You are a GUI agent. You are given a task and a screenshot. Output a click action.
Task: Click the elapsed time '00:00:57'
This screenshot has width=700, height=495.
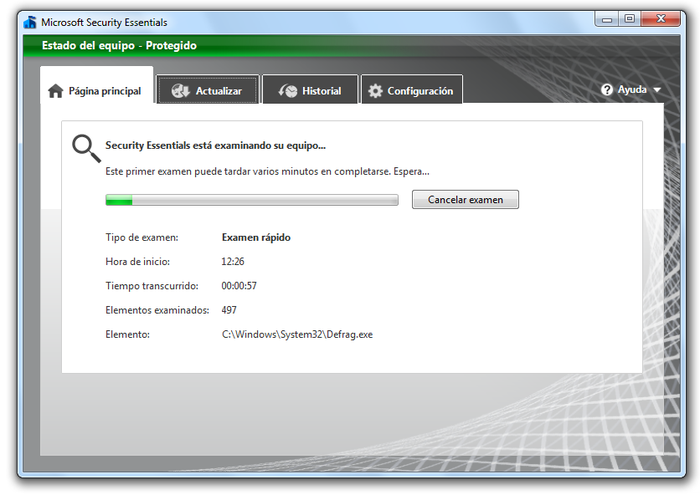coord(239,286)
